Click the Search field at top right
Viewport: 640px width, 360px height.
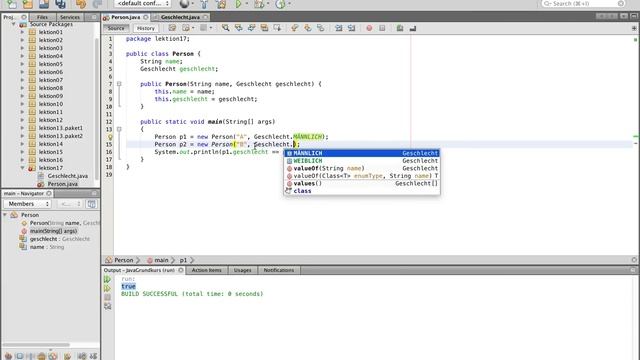(584, 4)
